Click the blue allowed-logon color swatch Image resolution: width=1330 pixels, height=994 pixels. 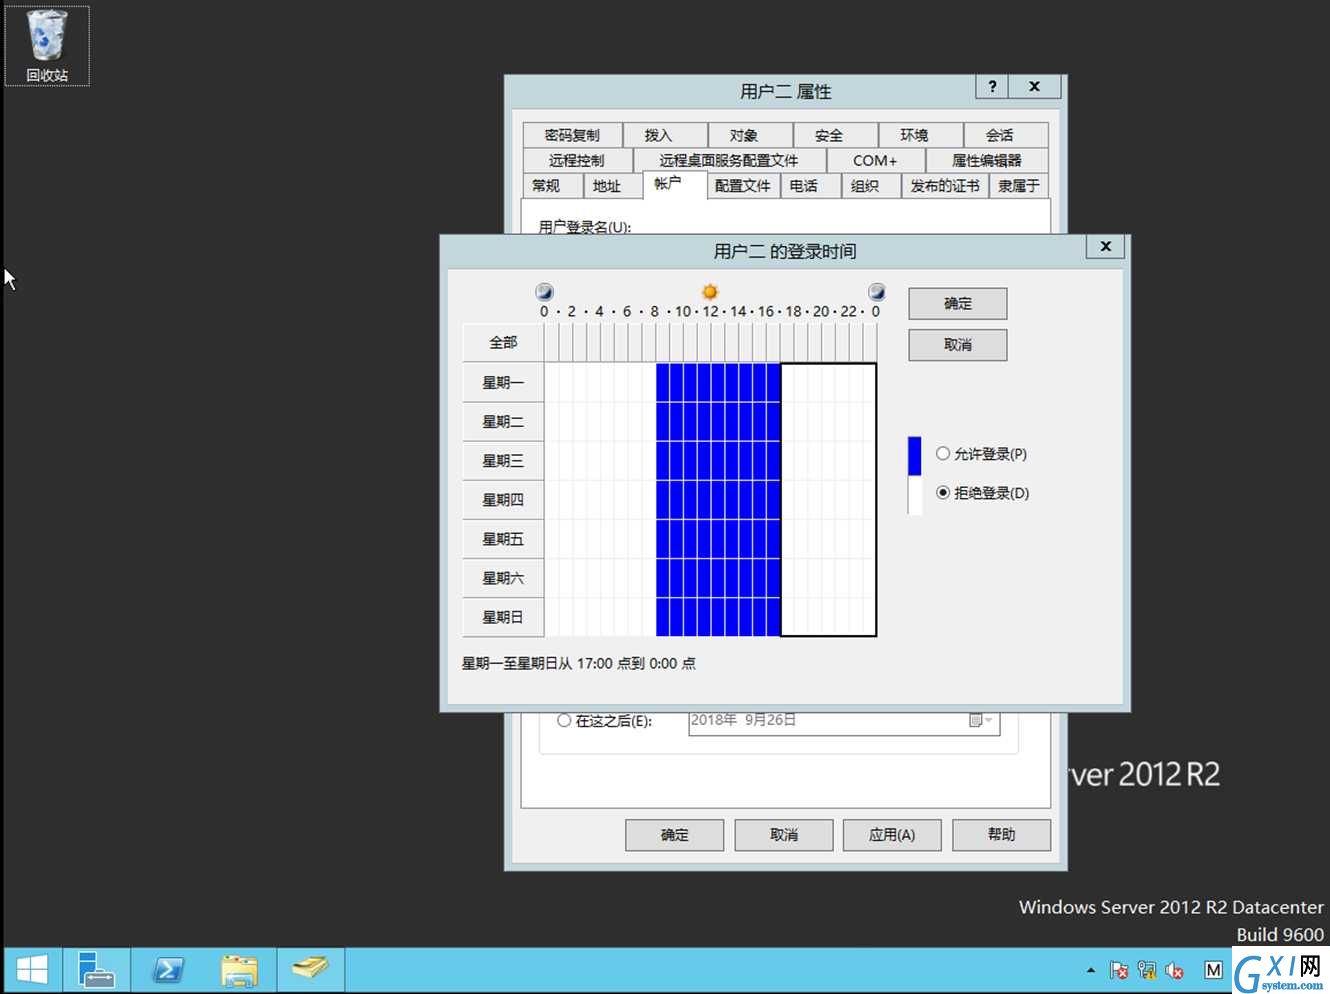click(x=915, y=456)
